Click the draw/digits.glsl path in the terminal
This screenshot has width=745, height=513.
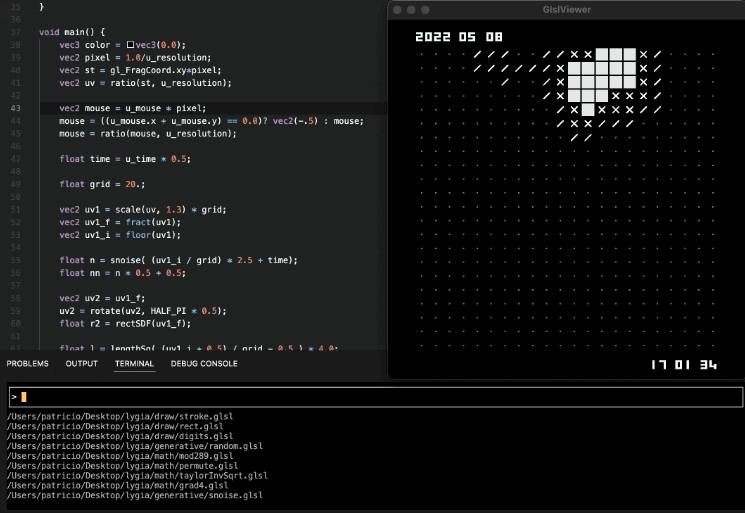tap(120, 436)
